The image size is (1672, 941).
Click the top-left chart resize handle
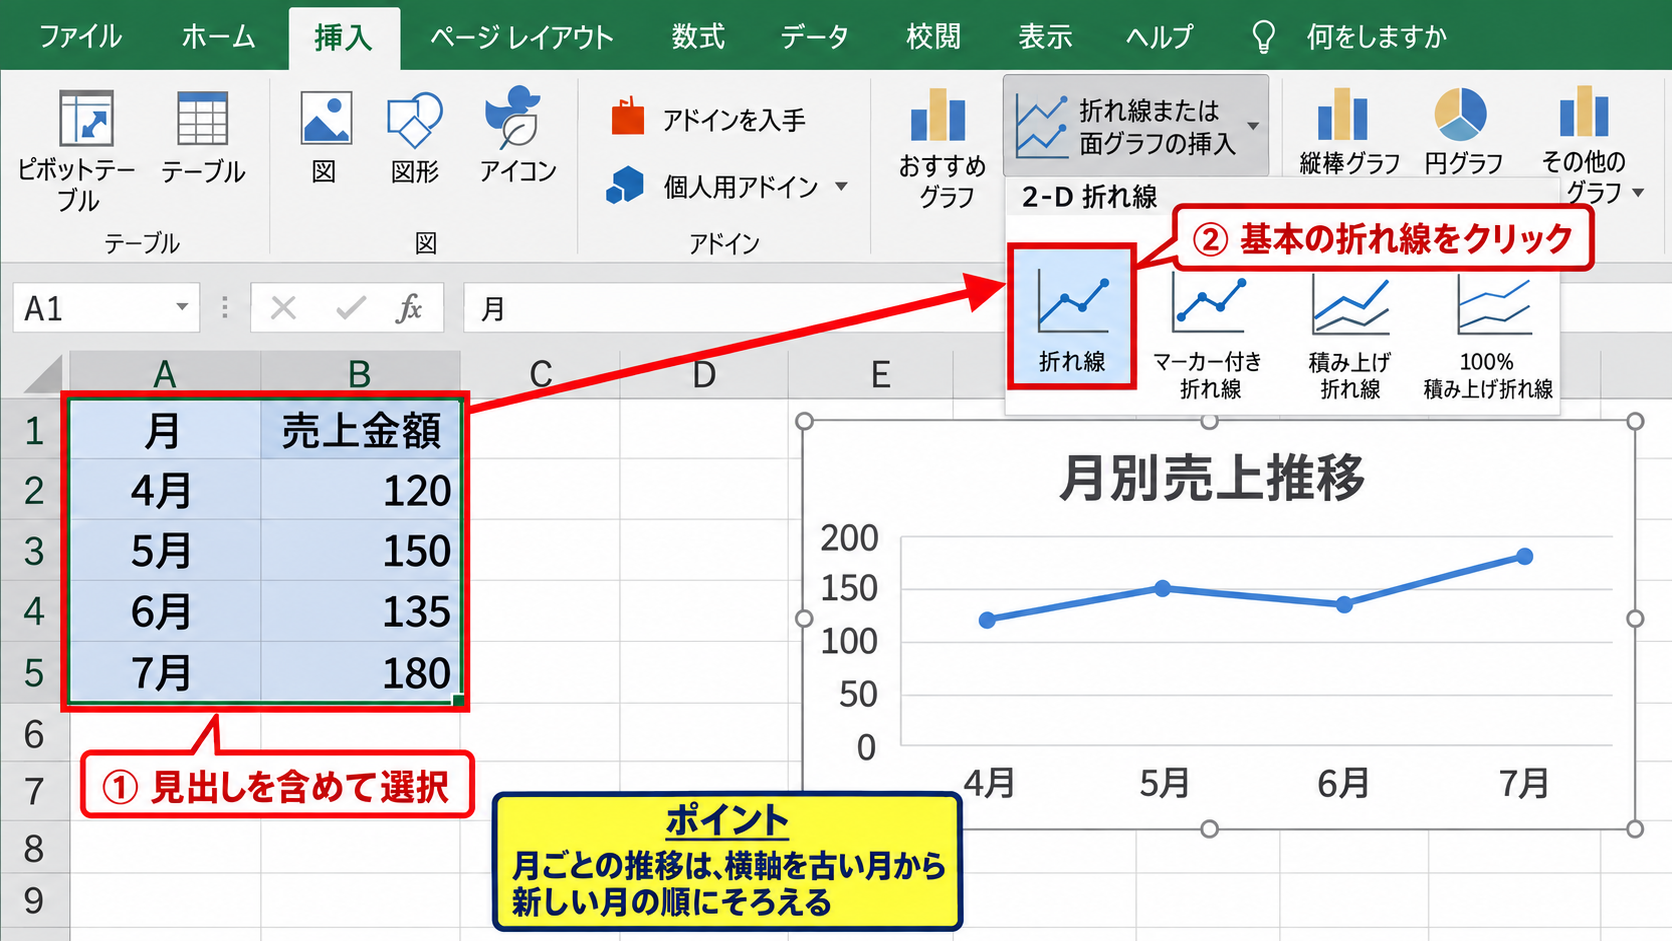[804, 421]
